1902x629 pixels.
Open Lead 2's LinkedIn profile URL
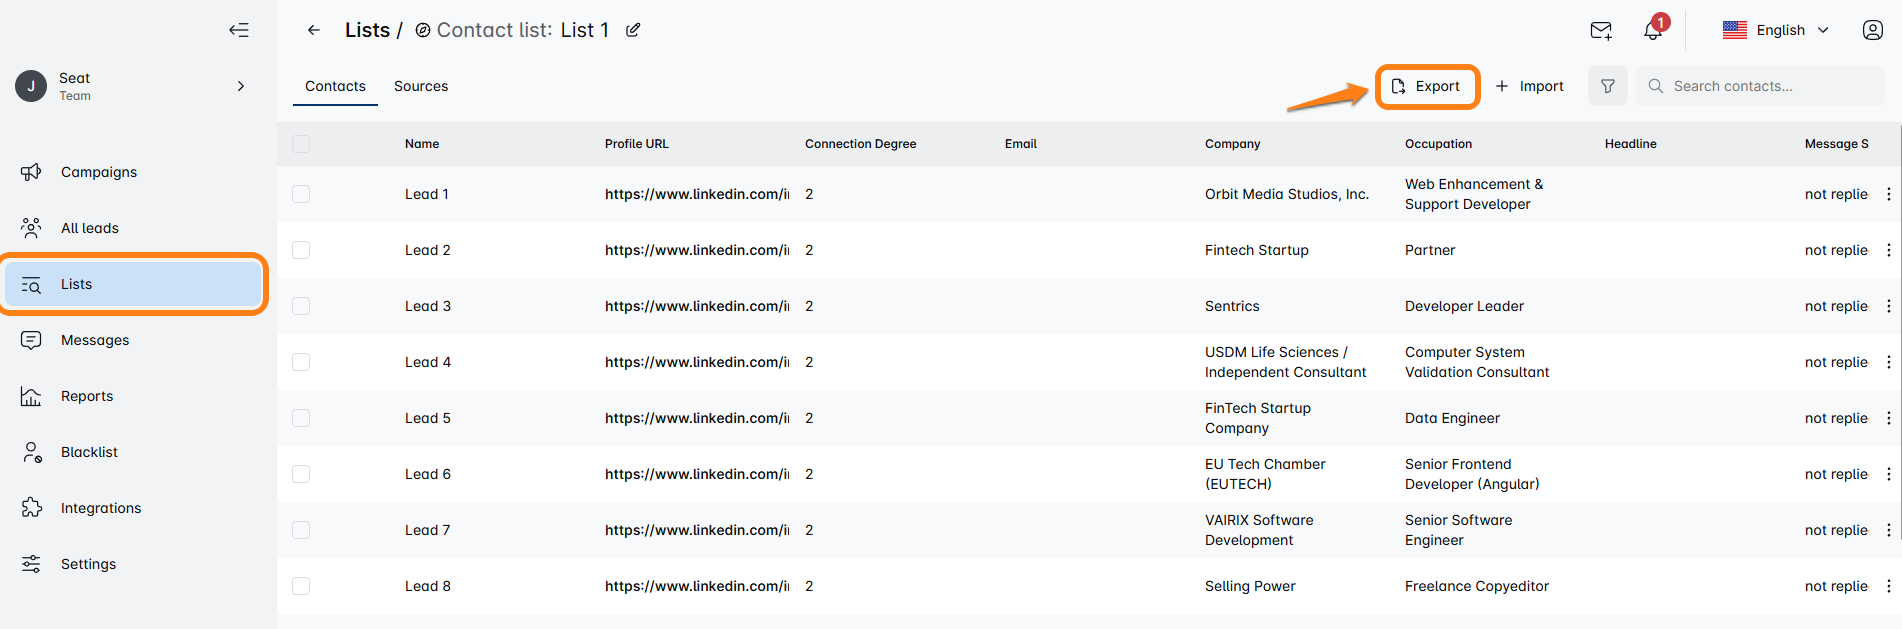coord(696,250)
